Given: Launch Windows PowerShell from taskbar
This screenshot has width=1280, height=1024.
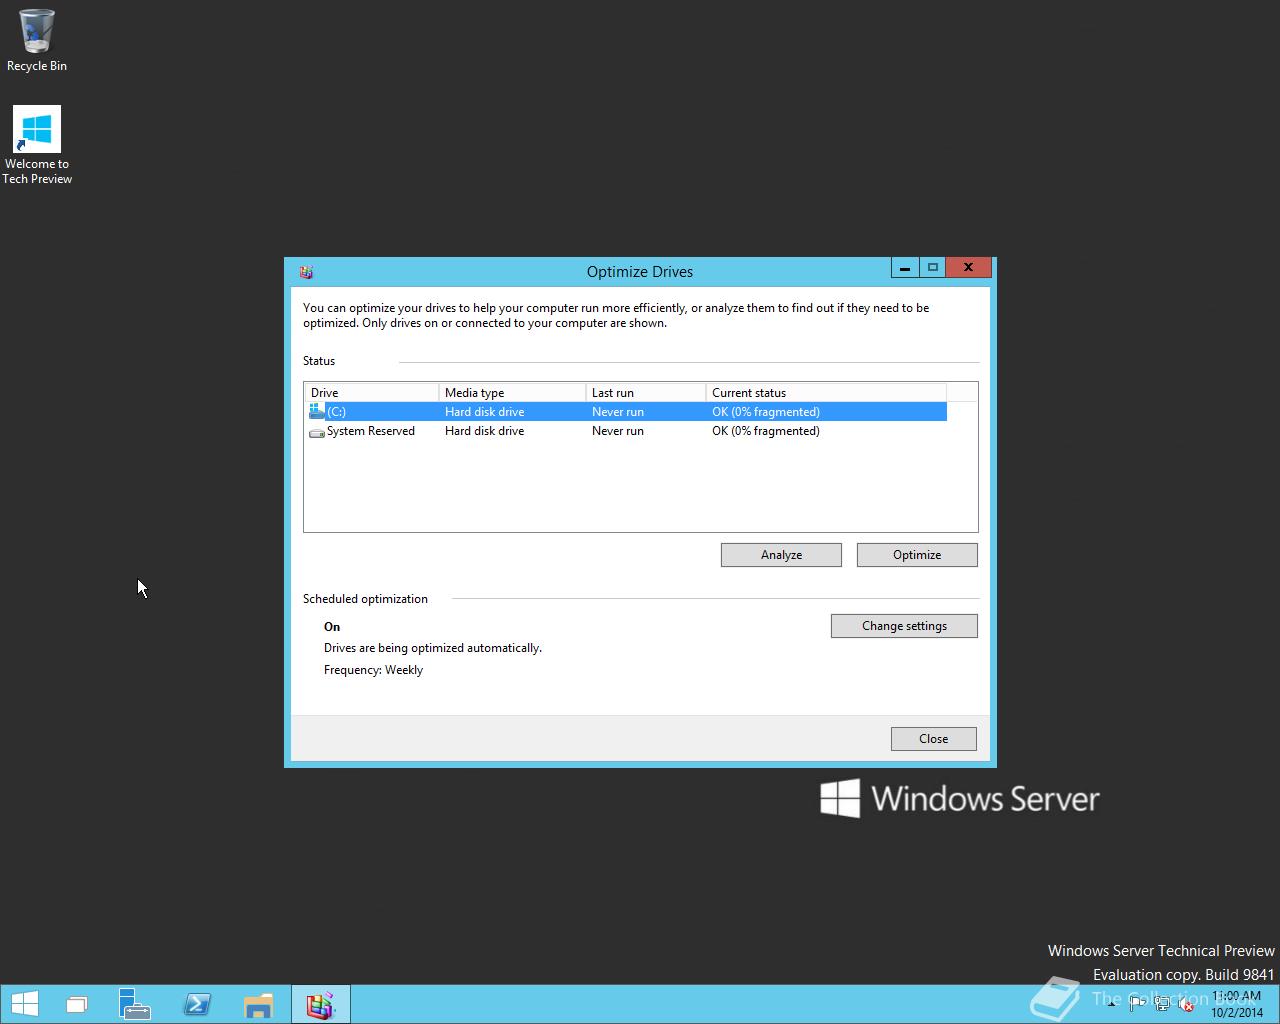Looking at the screenshot, I should coord(197,1004).
